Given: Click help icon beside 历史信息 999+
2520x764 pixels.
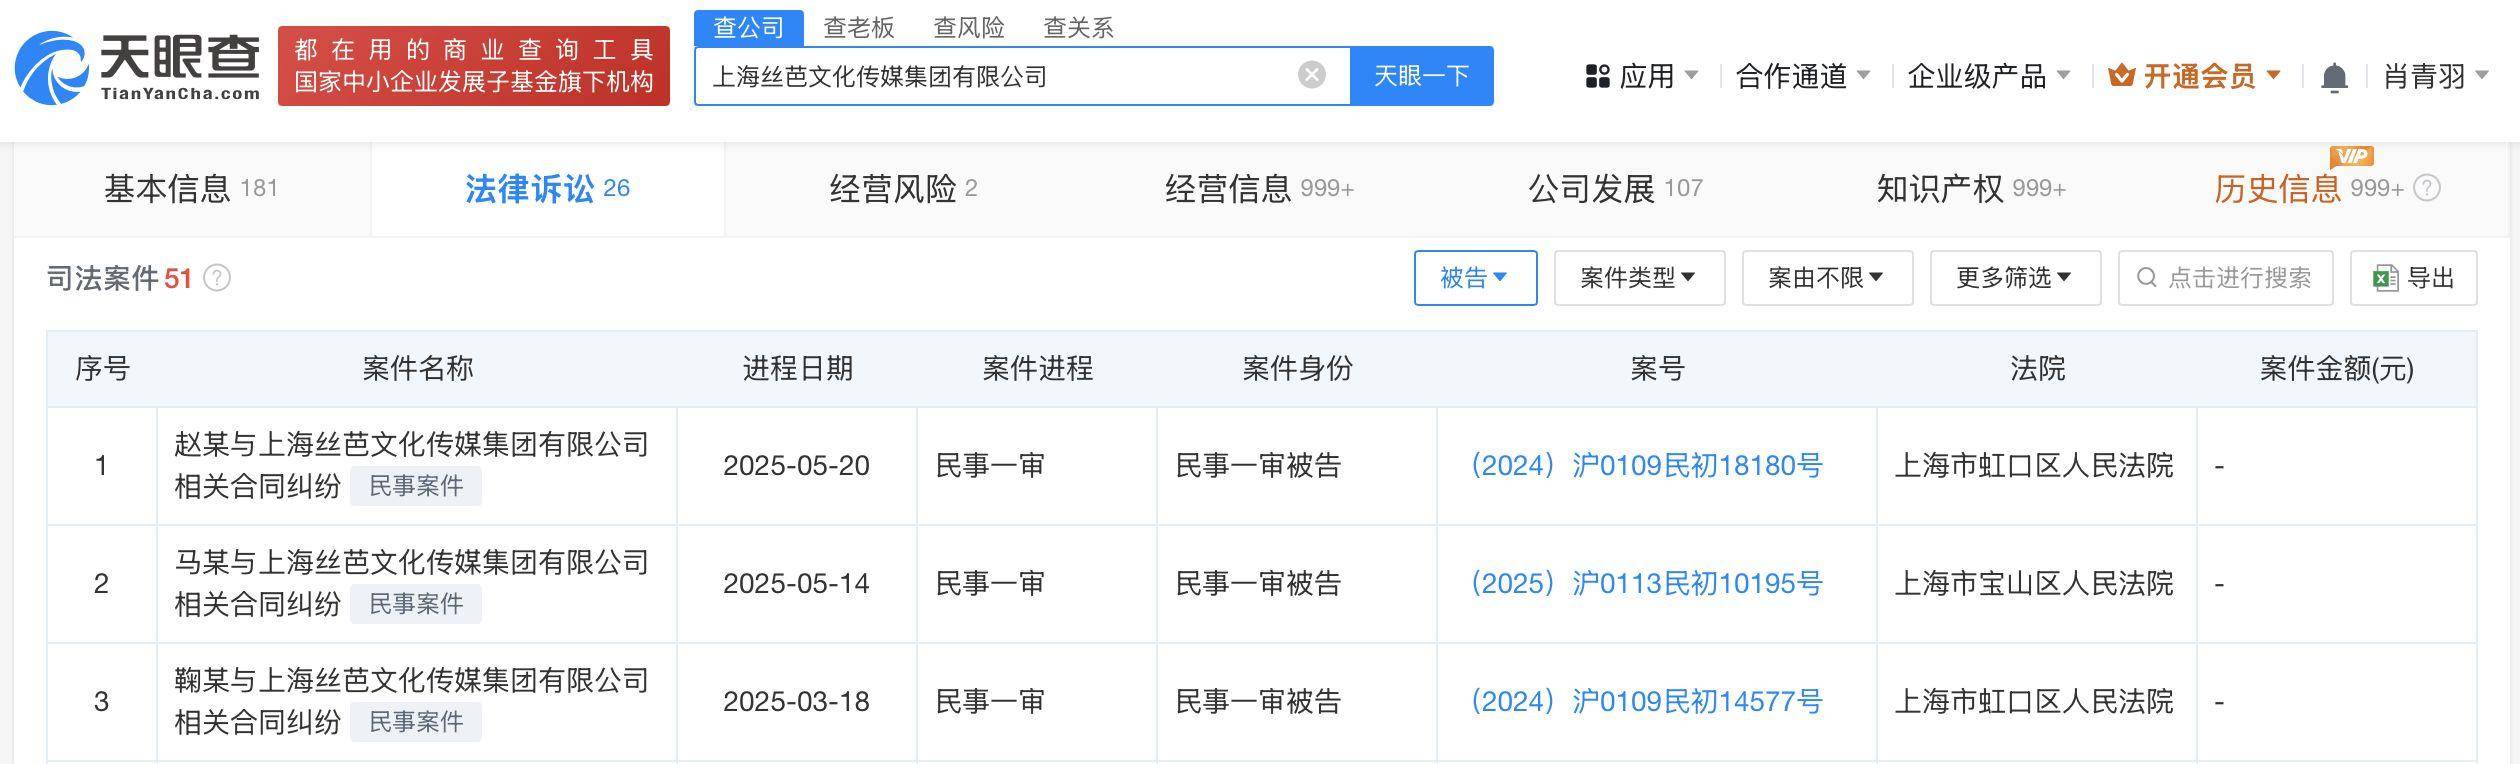Looking at the screenshot, I should coord(2427,188).
